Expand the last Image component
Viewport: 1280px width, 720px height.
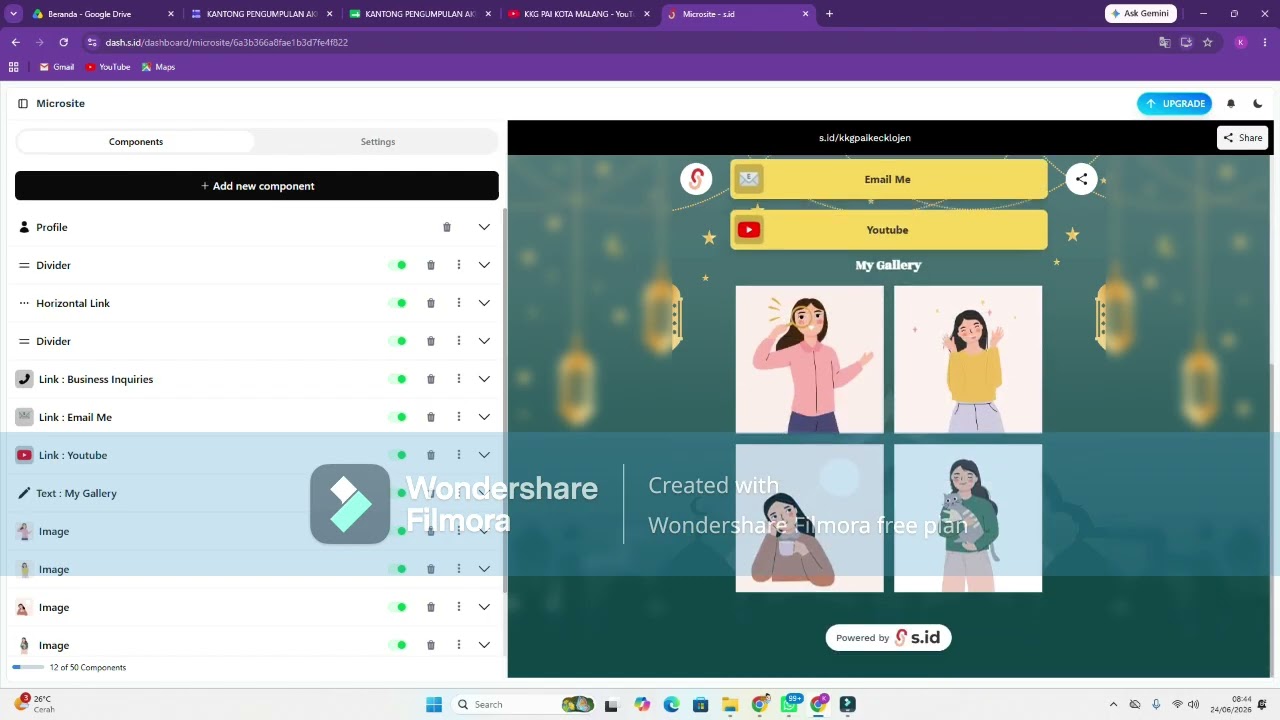click(484, 645)
